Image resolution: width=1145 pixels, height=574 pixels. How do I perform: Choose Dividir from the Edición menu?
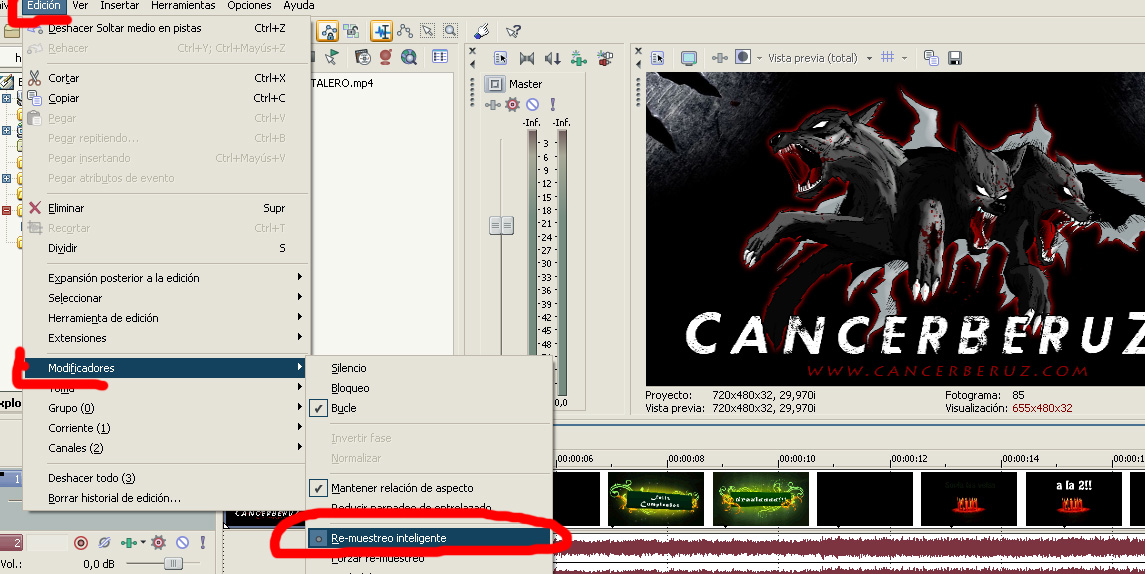[x=166, y=248]
